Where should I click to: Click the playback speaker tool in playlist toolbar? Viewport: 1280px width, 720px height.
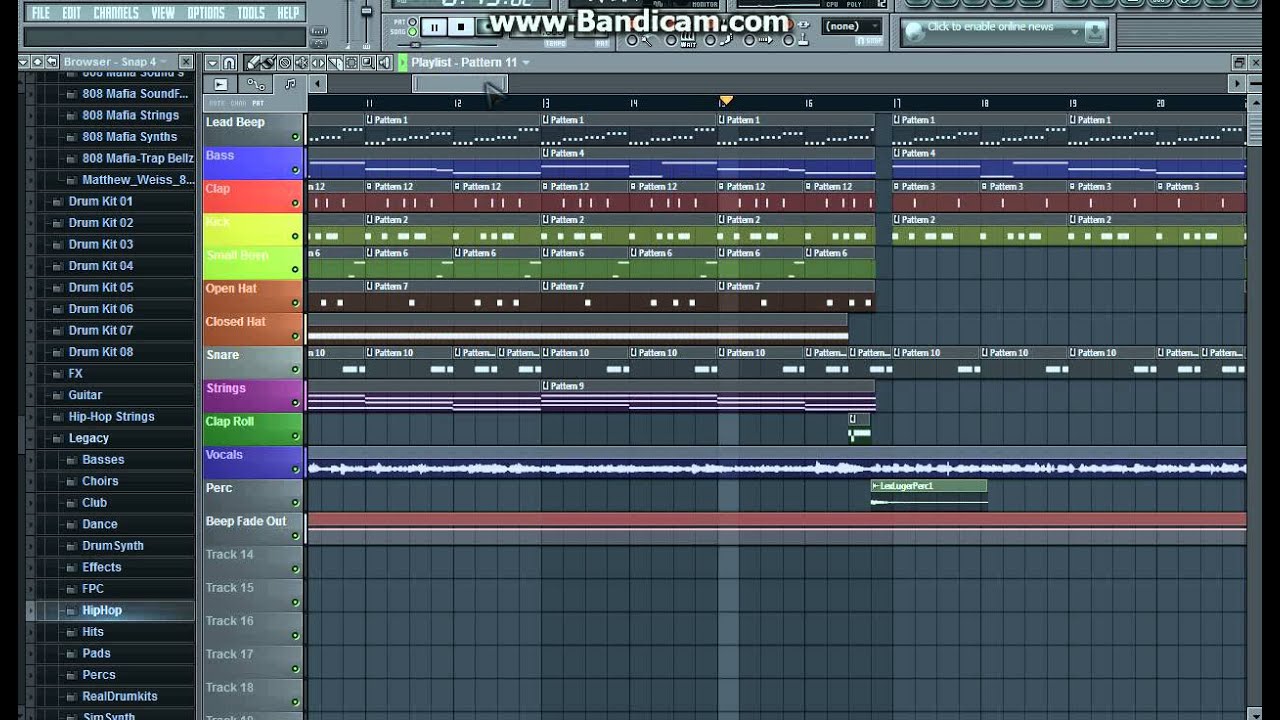pyautogui.click(x=384, y=63)
